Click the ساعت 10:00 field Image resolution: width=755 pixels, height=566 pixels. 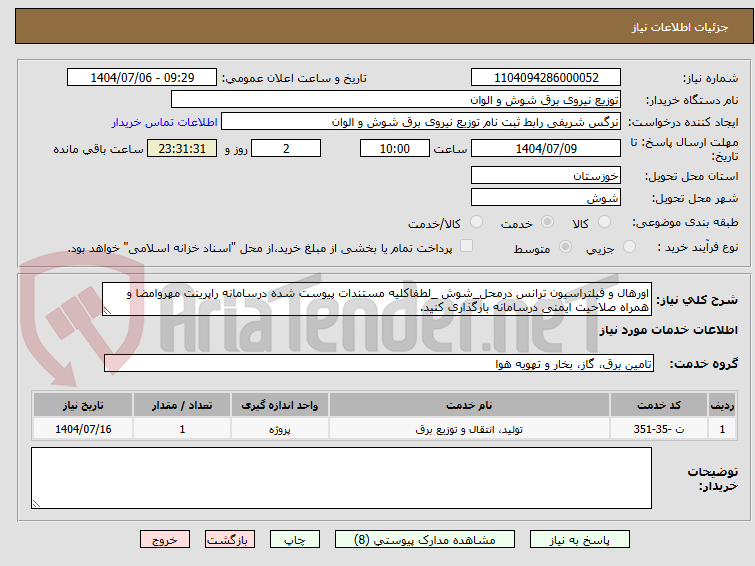pyautogui.click(x=395, y=148)
